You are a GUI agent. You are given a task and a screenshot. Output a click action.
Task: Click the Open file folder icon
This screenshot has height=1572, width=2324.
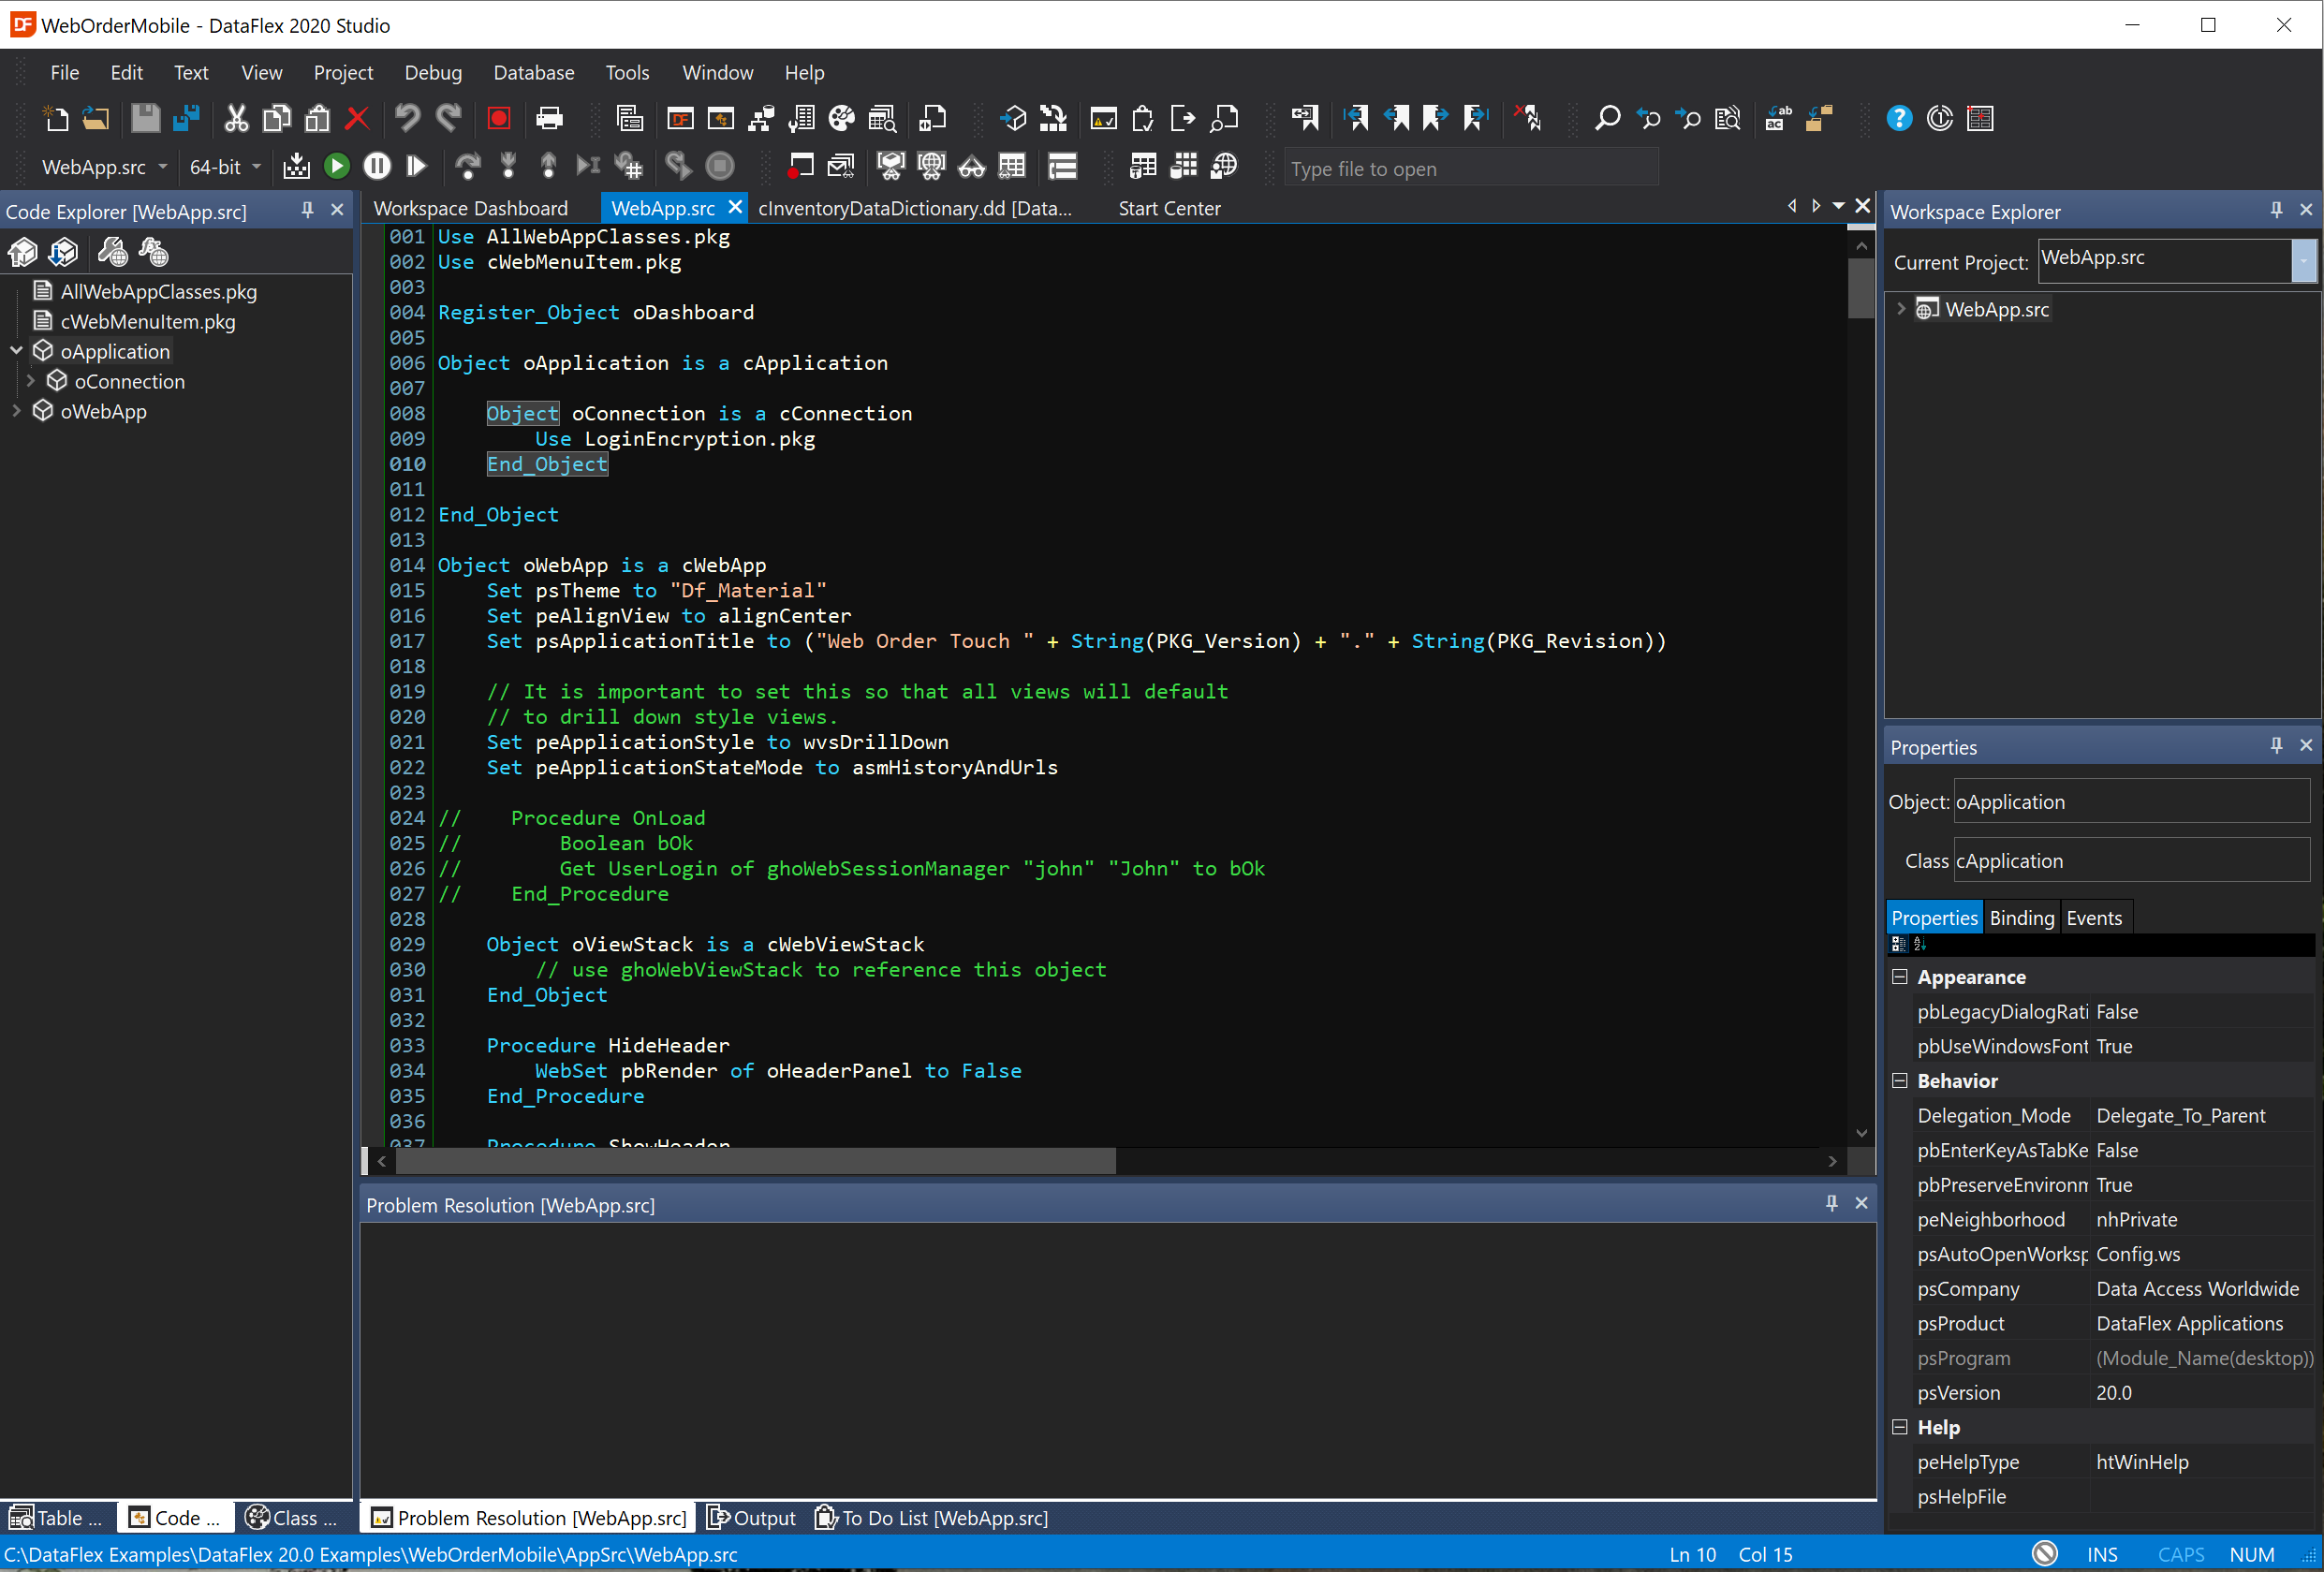coord(96,119)
